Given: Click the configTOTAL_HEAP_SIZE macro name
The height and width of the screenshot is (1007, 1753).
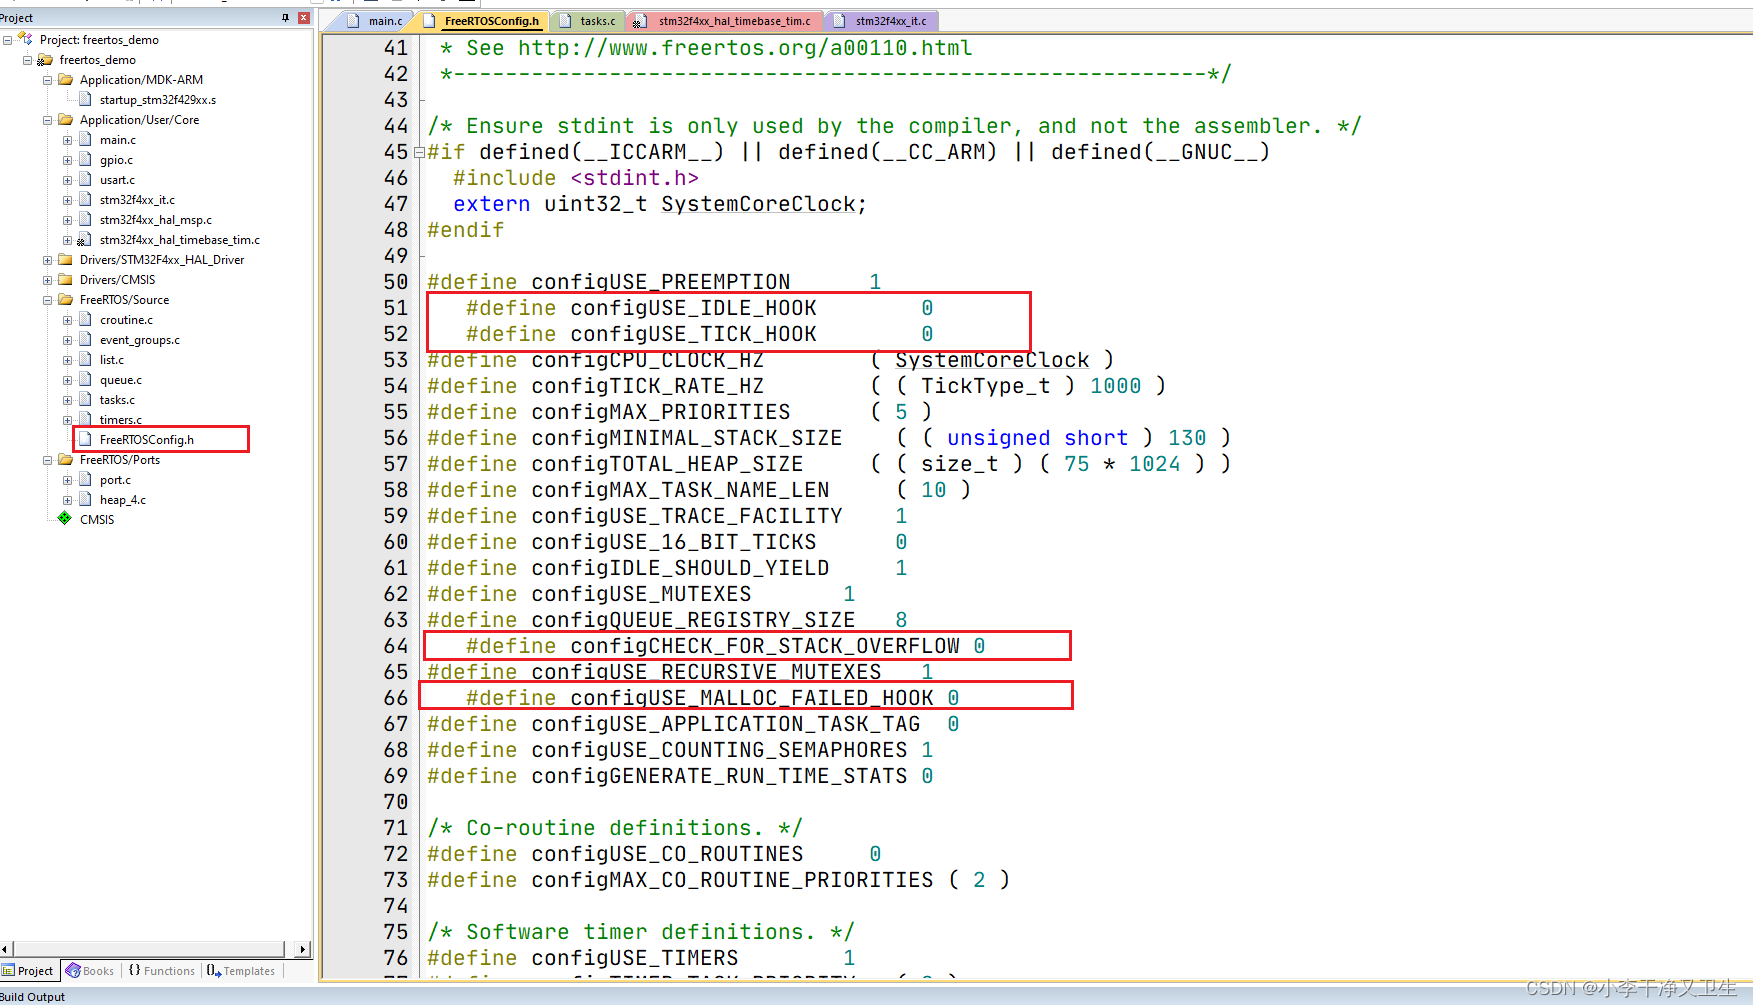Looking at the screenshot, I should coord(667,464).
